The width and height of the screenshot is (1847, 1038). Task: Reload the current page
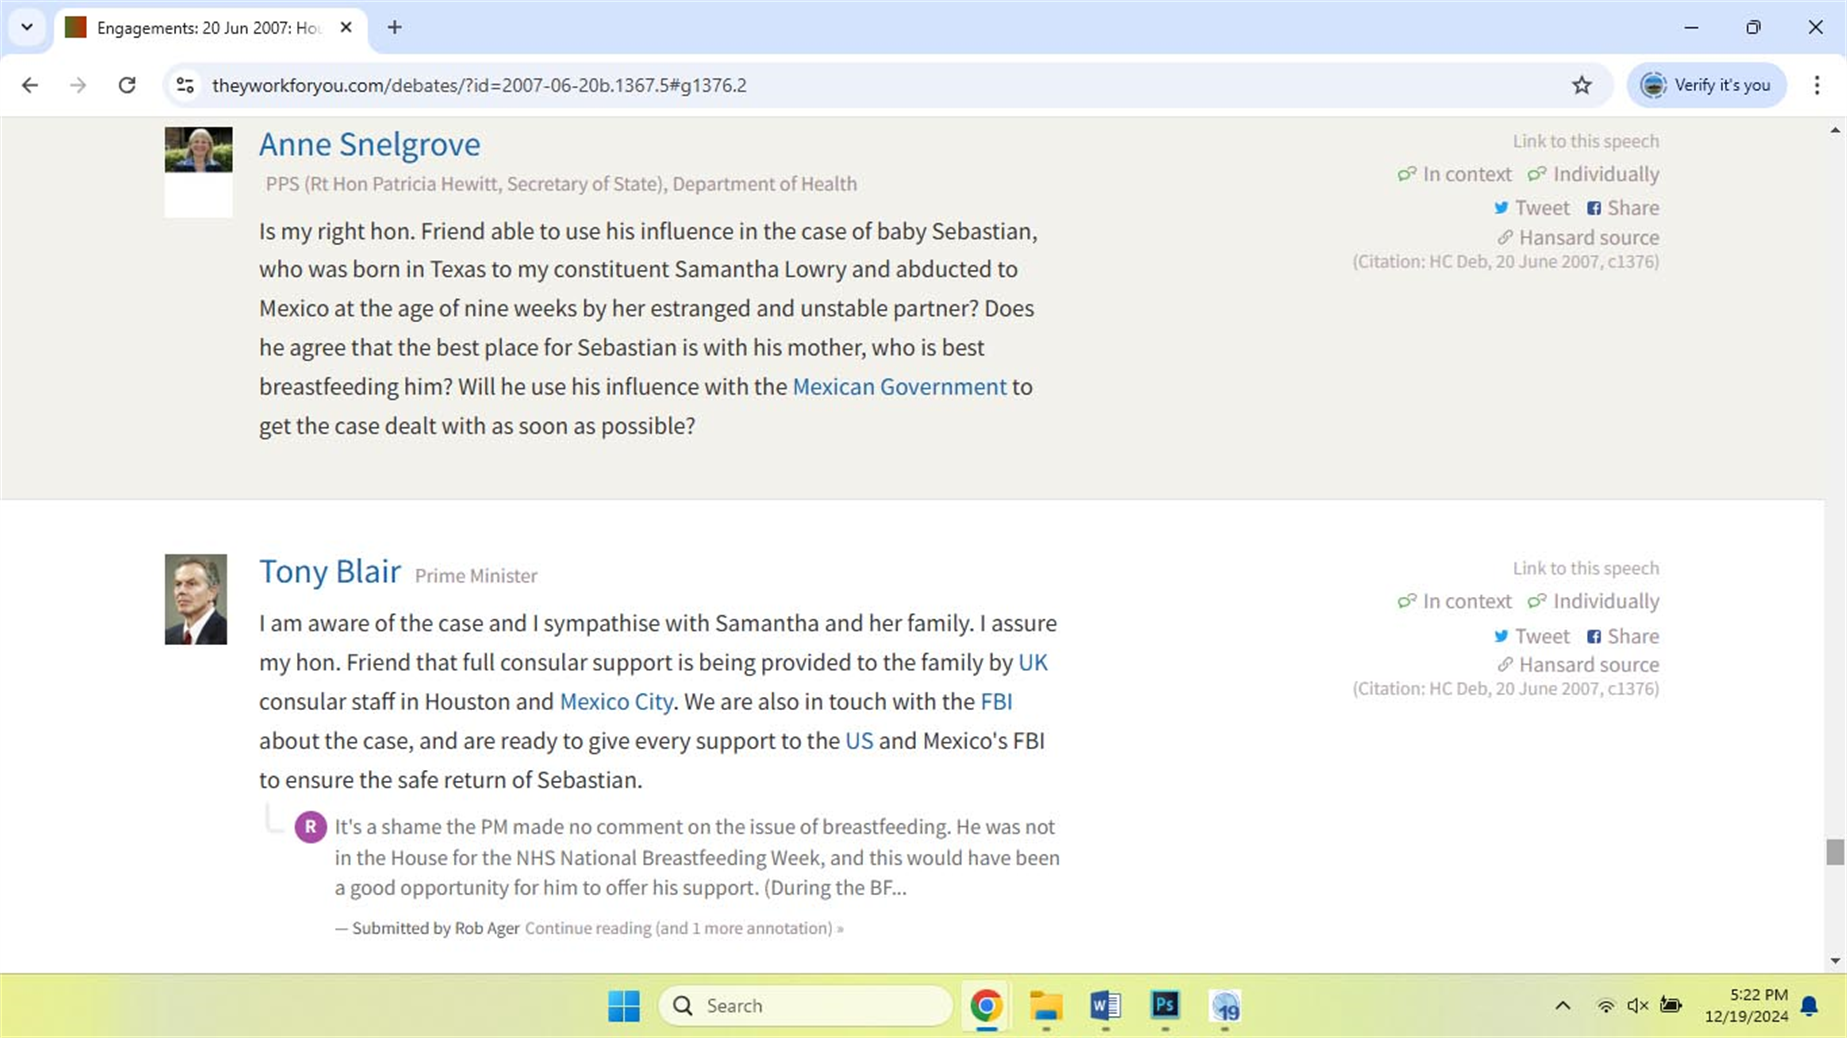pyautogui.click(x=127, y=85)
